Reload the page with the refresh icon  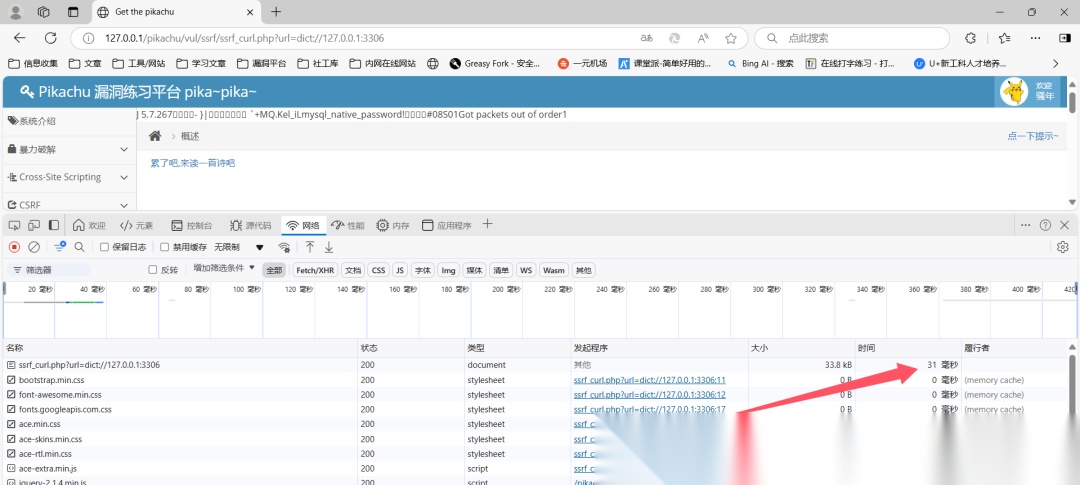pos(50,38)
